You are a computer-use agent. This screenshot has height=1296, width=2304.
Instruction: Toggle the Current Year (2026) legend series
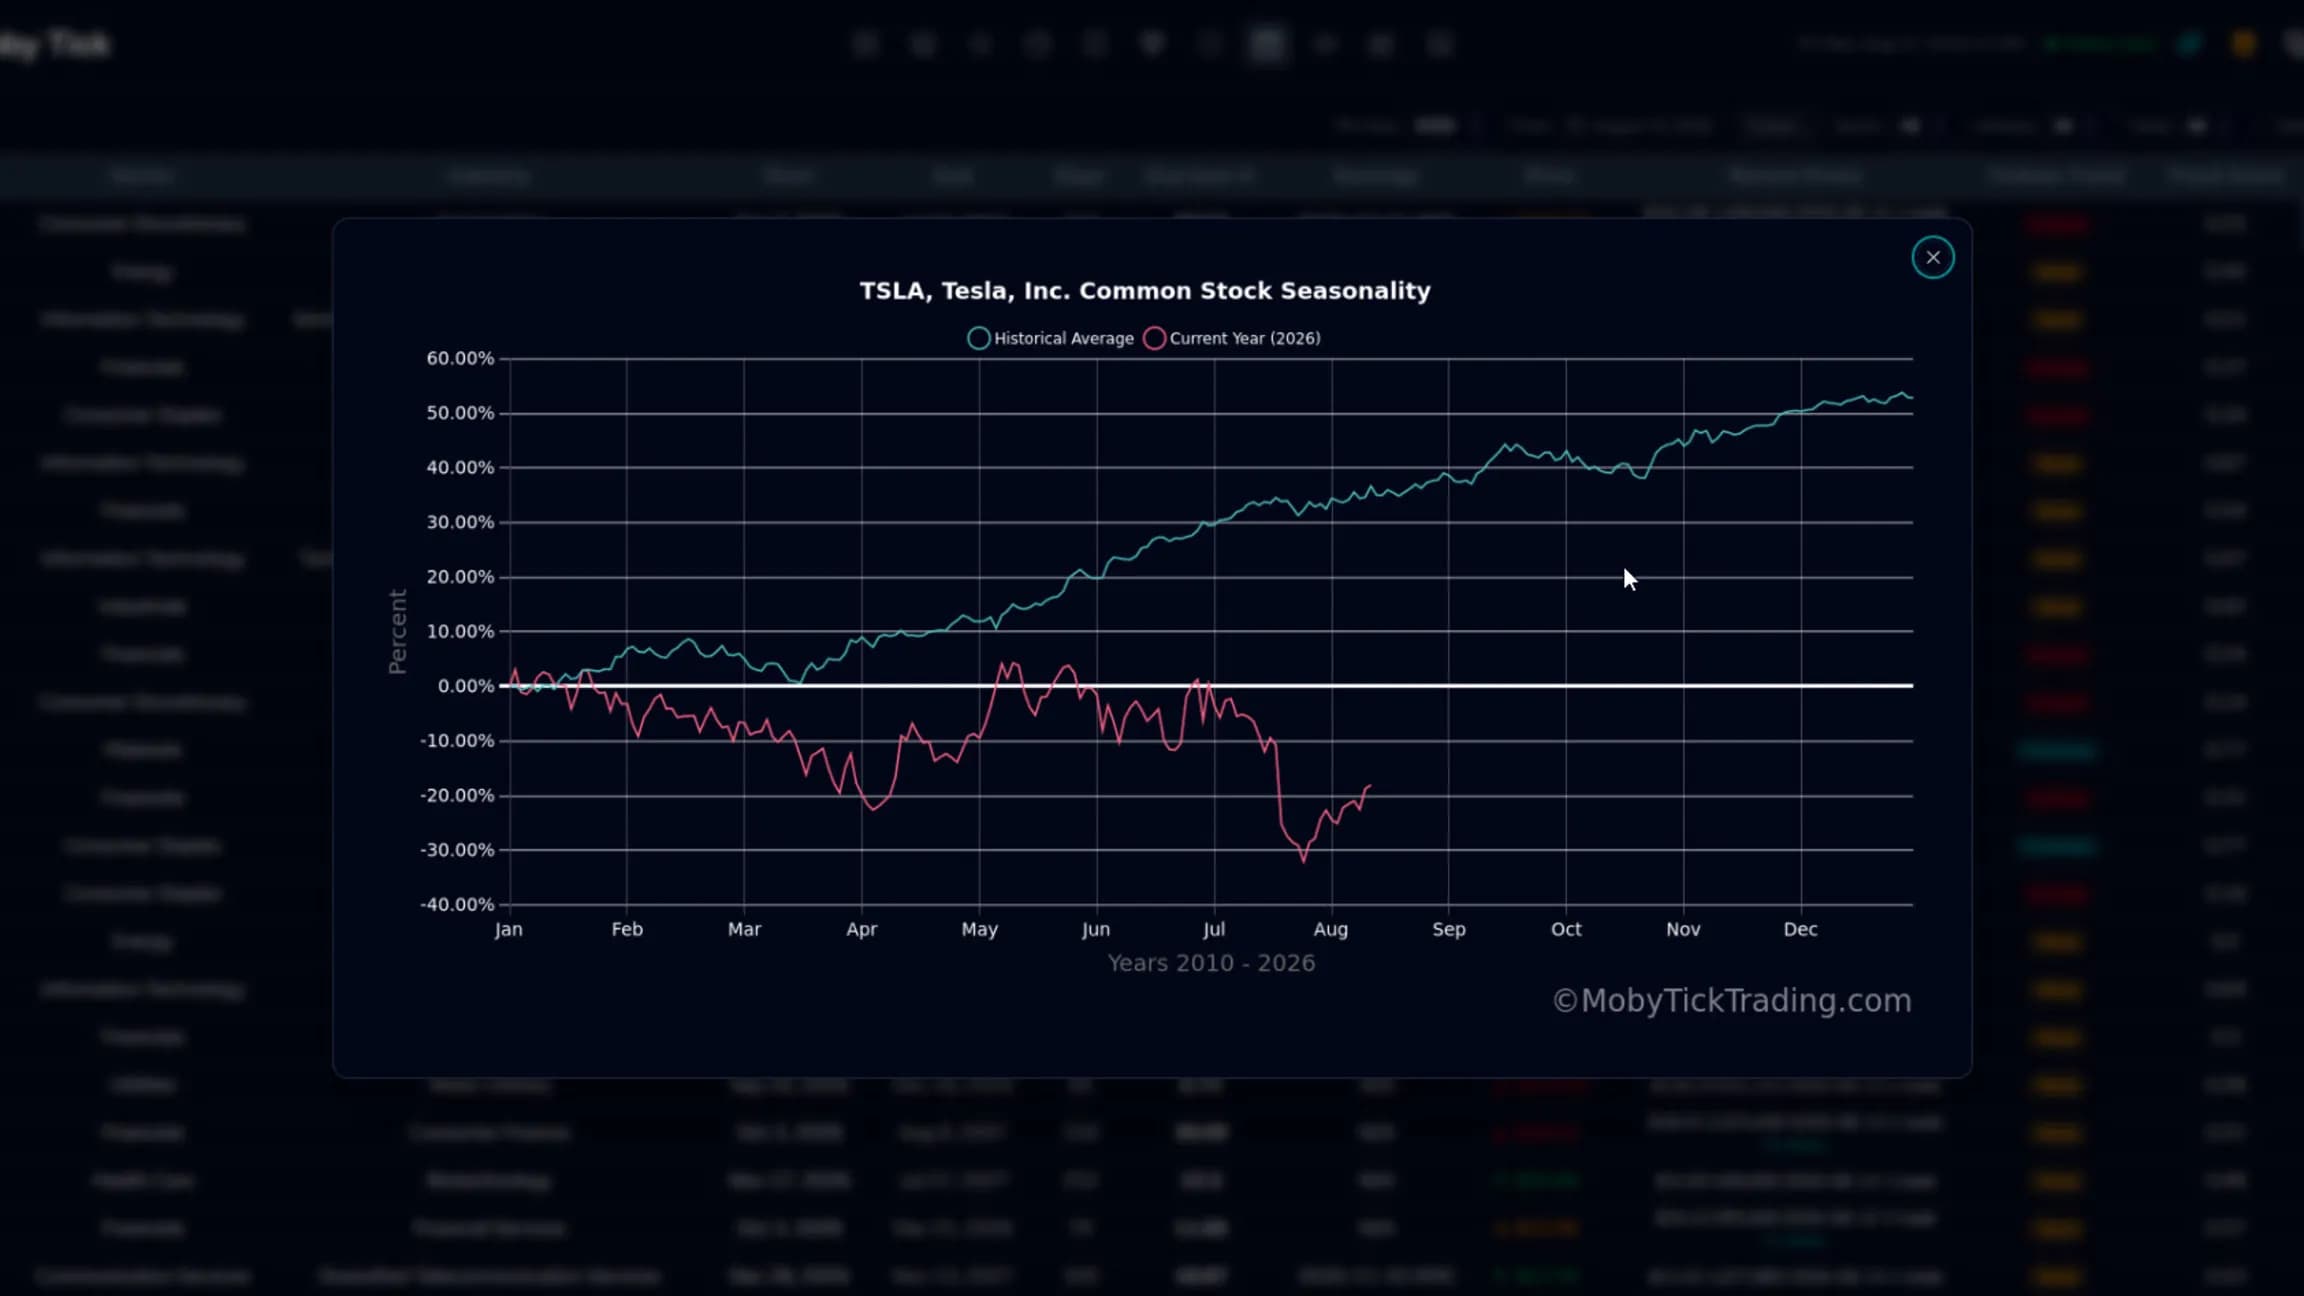pos(1232,338)
